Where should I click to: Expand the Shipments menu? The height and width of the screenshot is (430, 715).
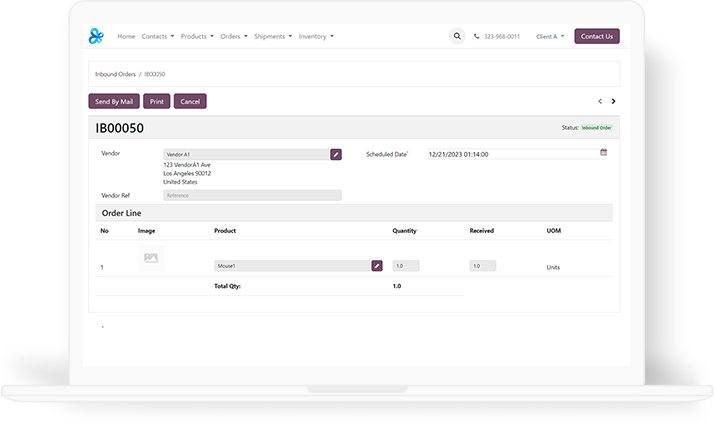point(273,36)
